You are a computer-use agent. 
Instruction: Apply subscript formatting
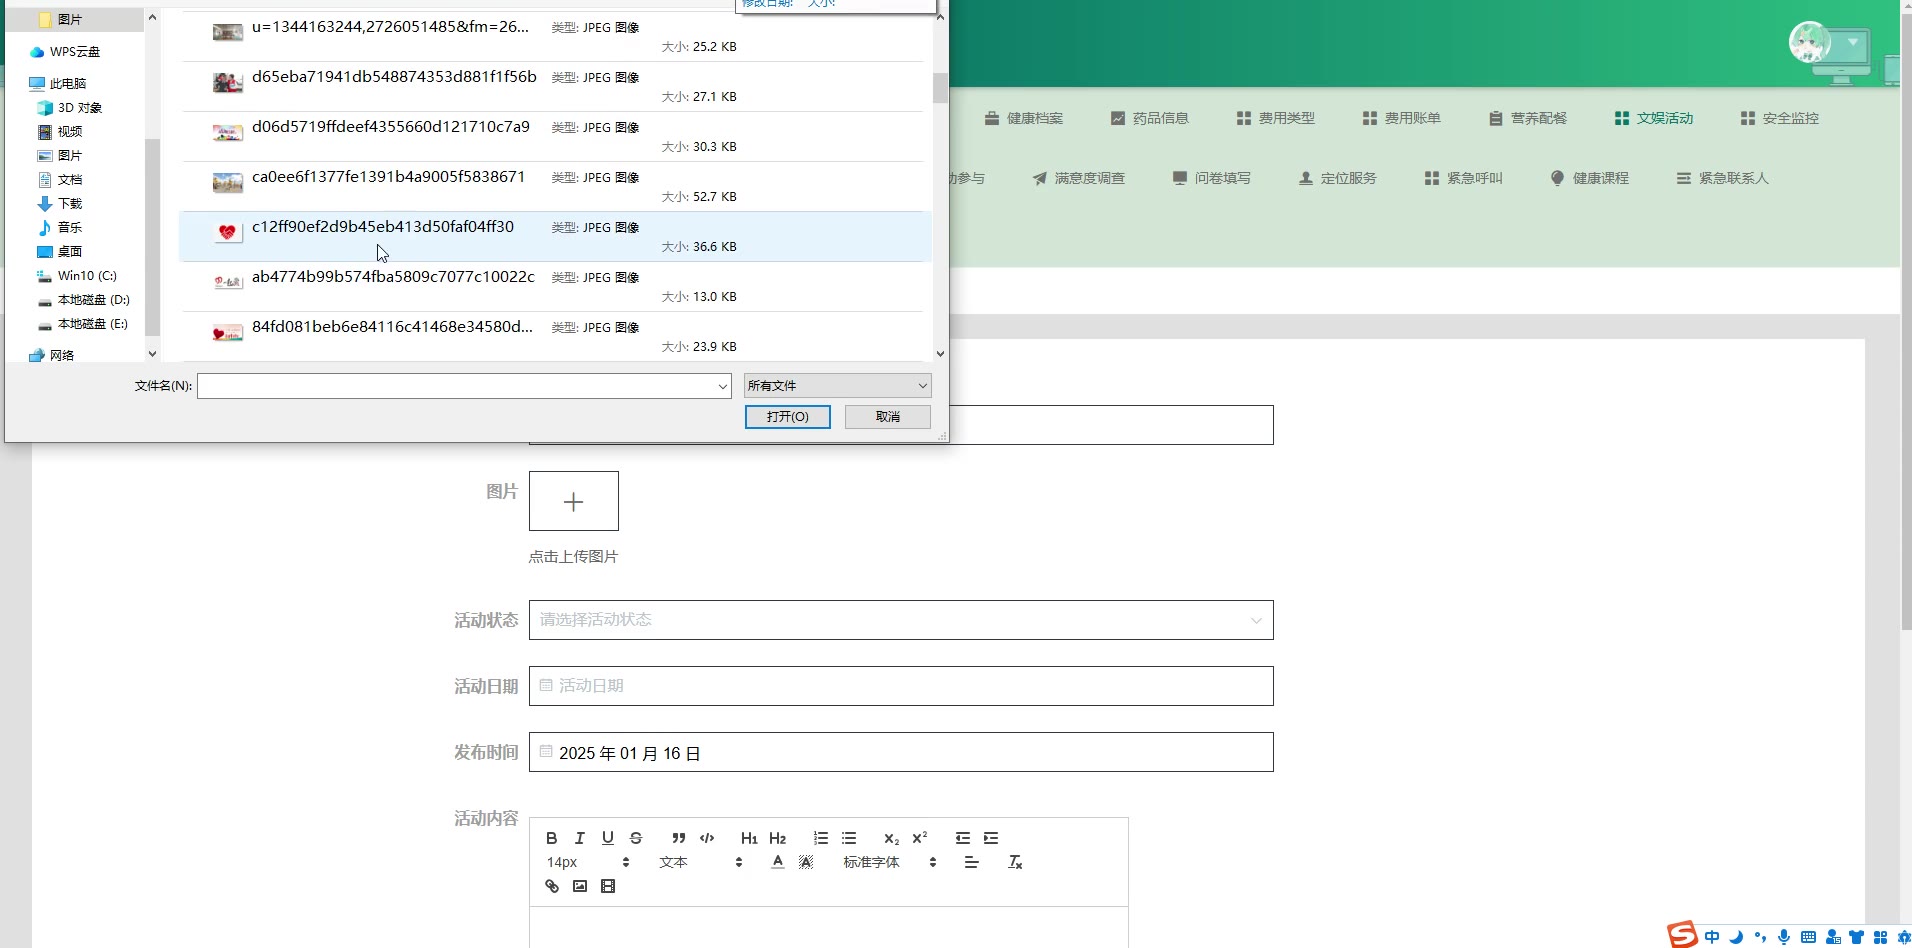click(x=891, y=838)
